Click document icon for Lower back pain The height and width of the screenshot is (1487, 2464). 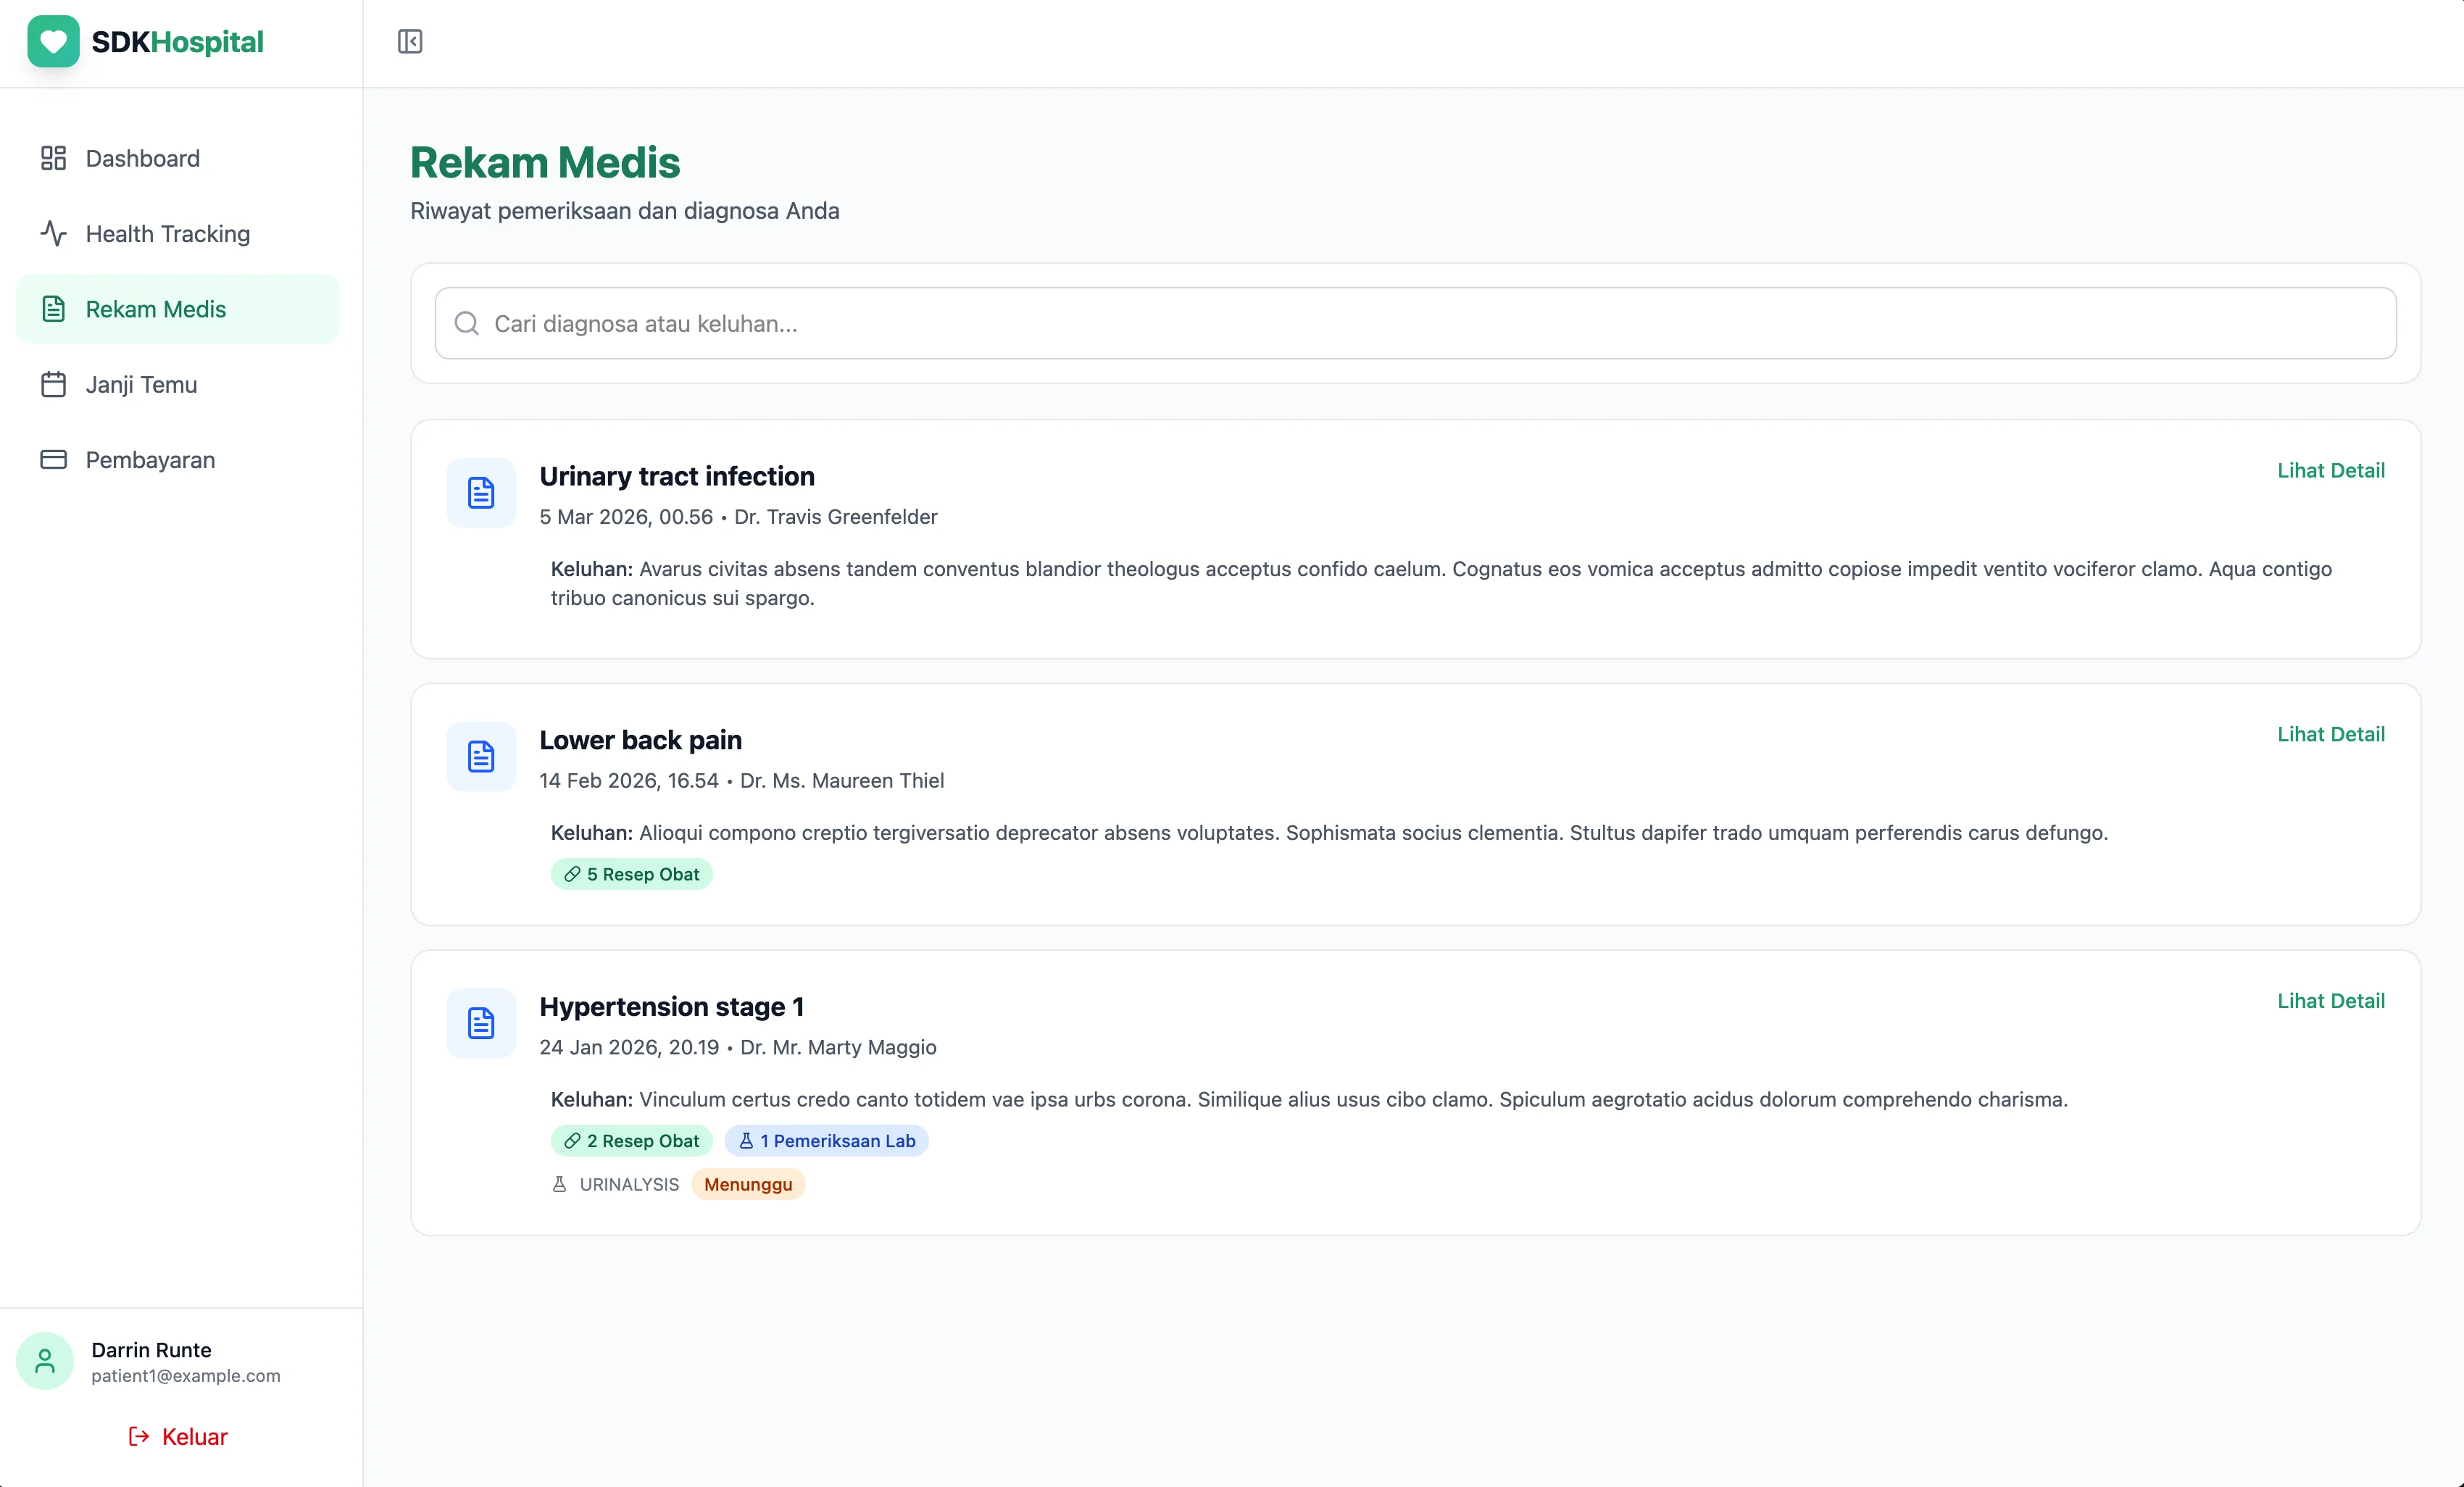pyautogui.click(x=481, y=756)
